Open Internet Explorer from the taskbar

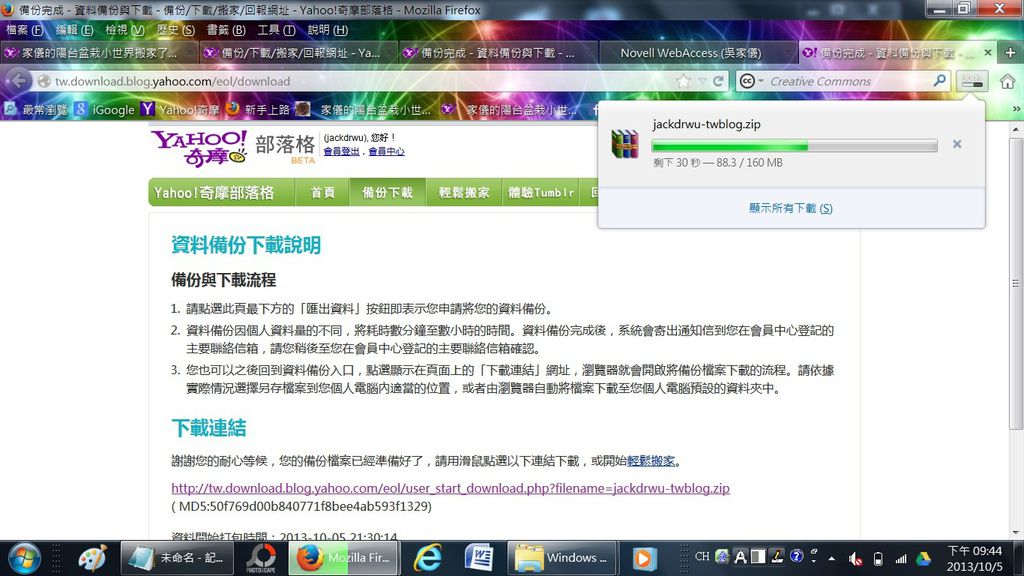(428, 558)
